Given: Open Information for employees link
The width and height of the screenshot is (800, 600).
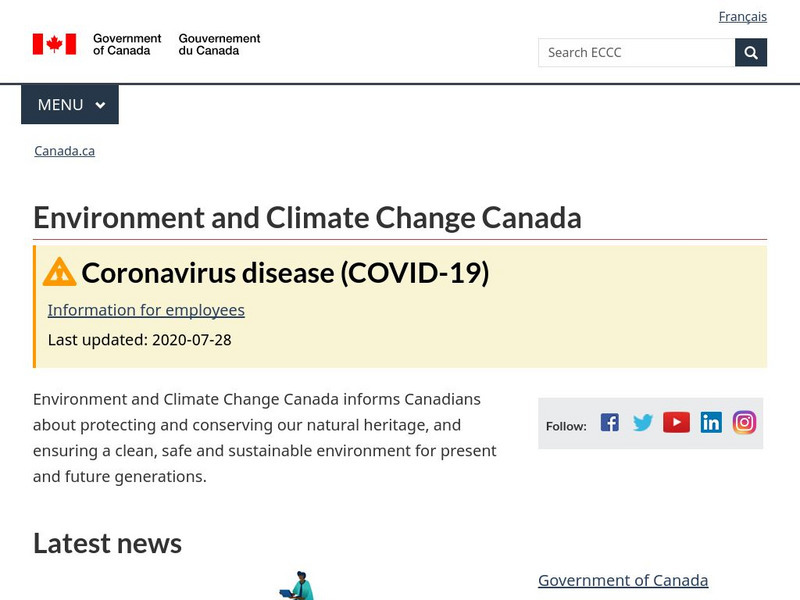Looking at the screenshot, I should 146,310.
